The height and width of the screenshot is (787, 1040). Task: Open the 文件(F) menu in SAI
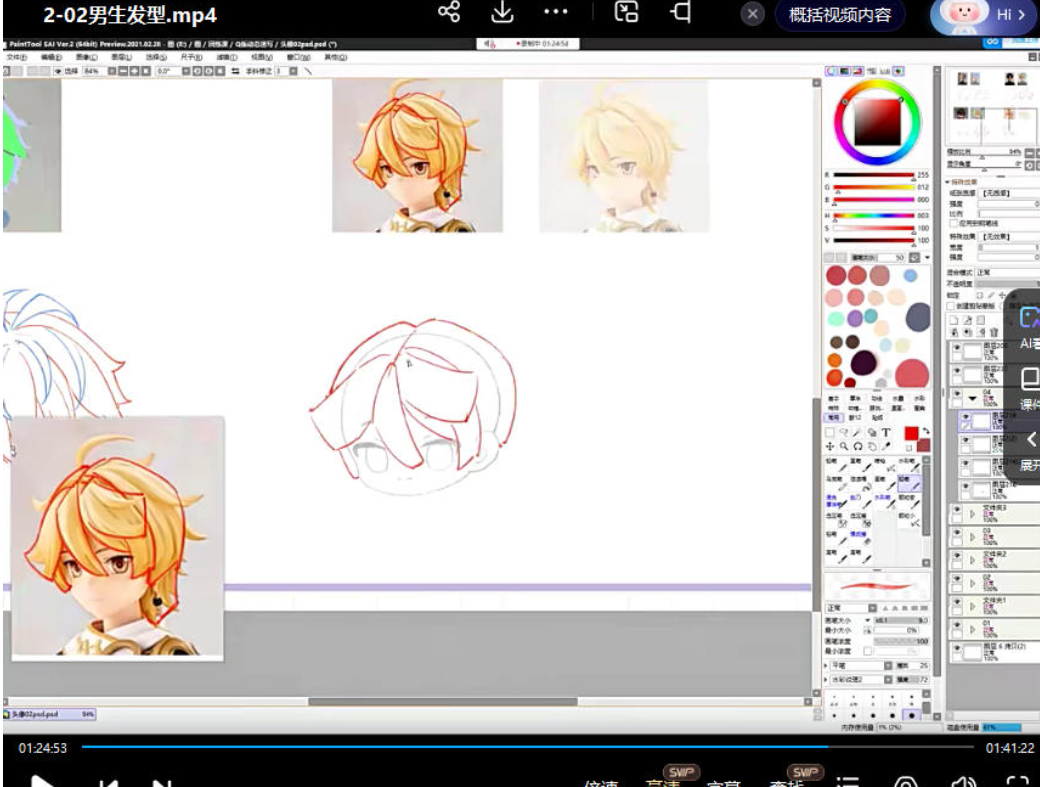(17, 58)
